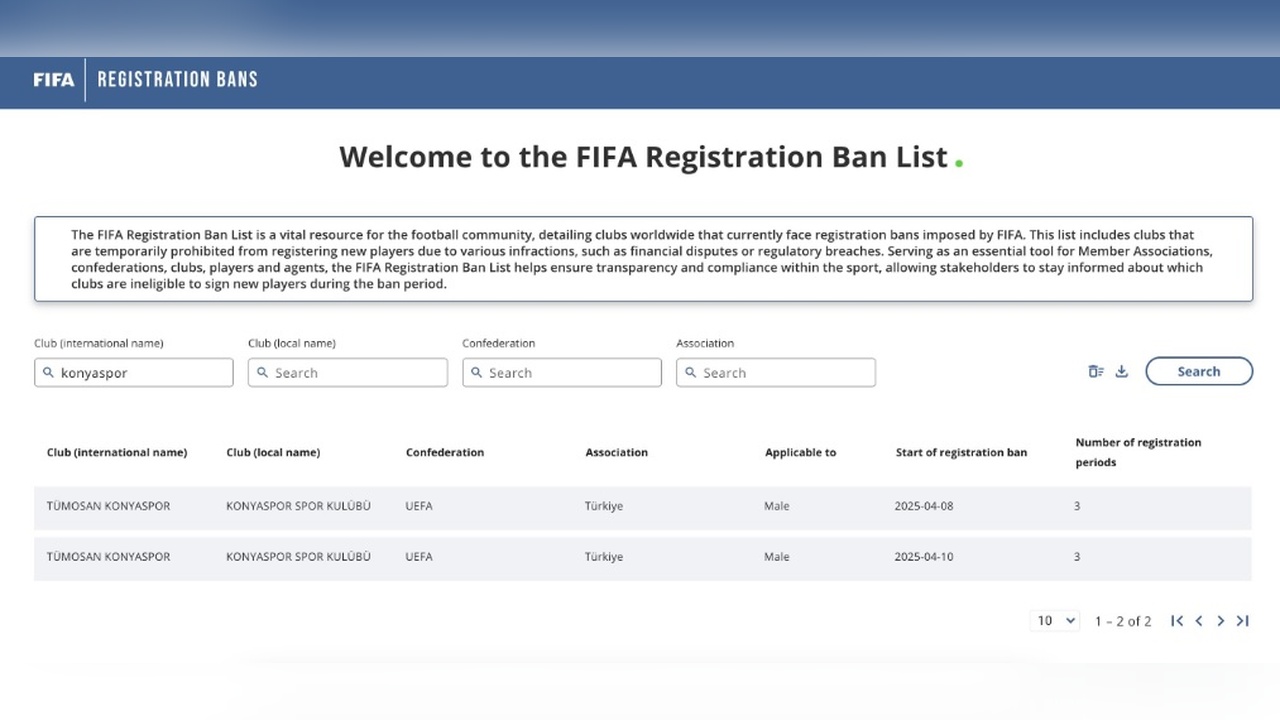The width and height of the screenshot is (1280, 720).
Task: Click the clear filters icon
Action: pyautogui.click(x=1096, y=371)
